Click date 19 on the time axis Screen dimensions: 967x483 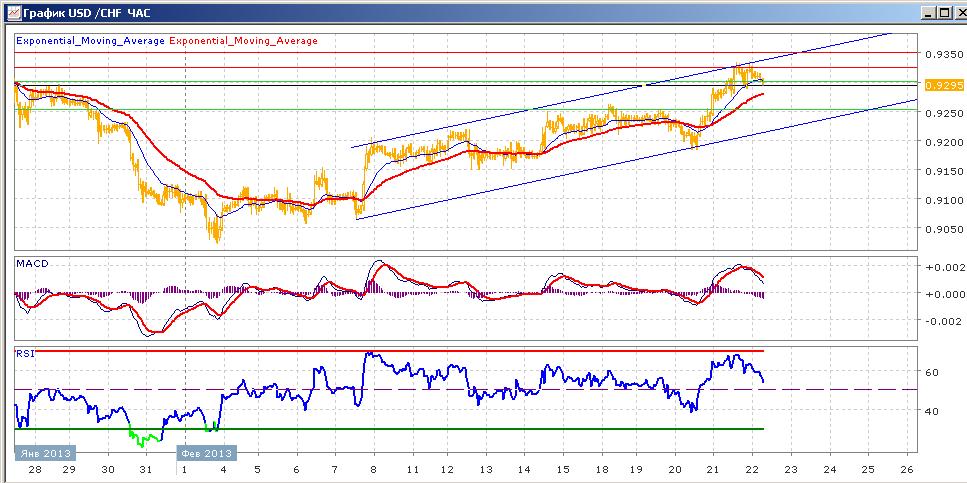point(638,468)
